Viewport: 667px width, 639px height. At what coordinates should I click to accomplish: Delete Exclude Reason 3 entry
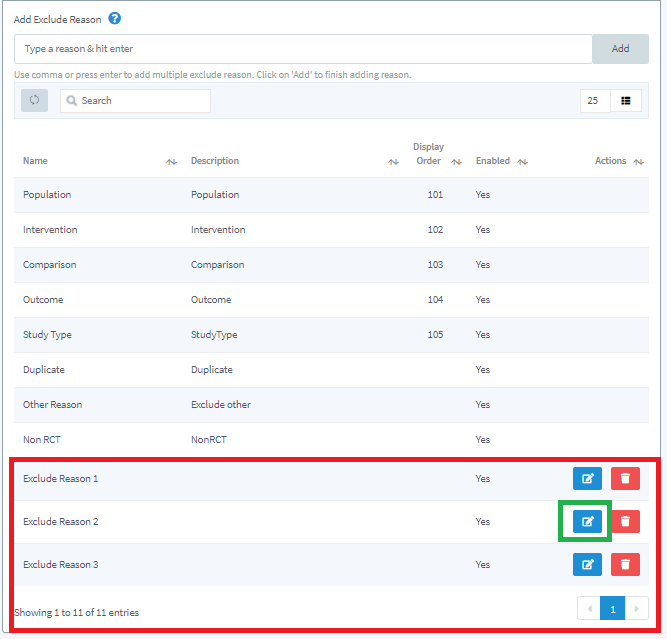(x=625, y=565)
